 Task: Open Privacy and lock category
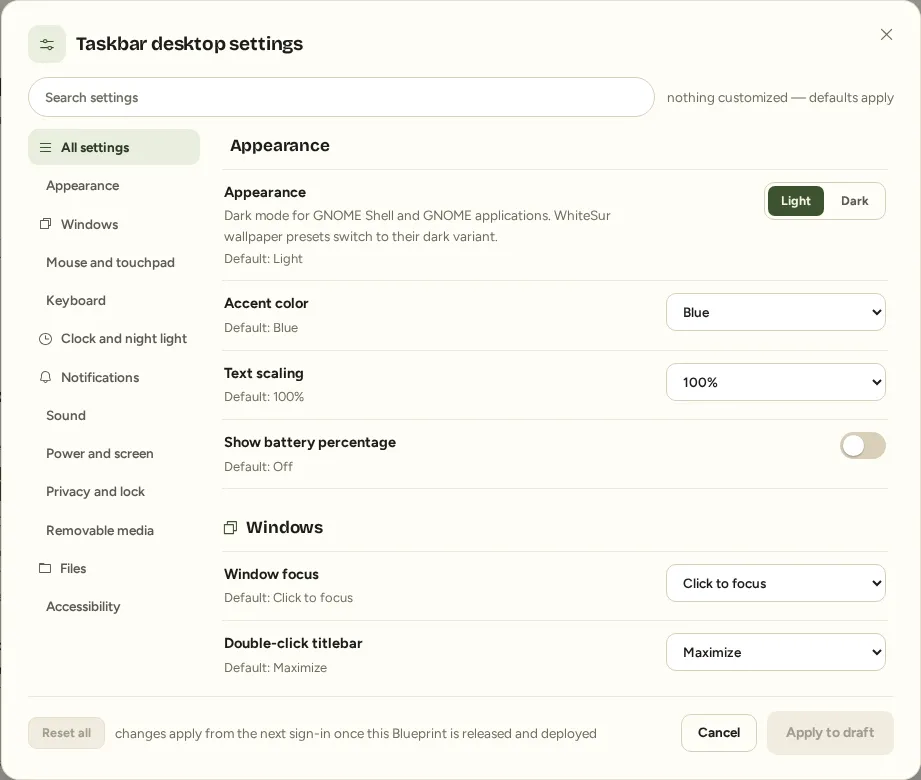[114, 492]
